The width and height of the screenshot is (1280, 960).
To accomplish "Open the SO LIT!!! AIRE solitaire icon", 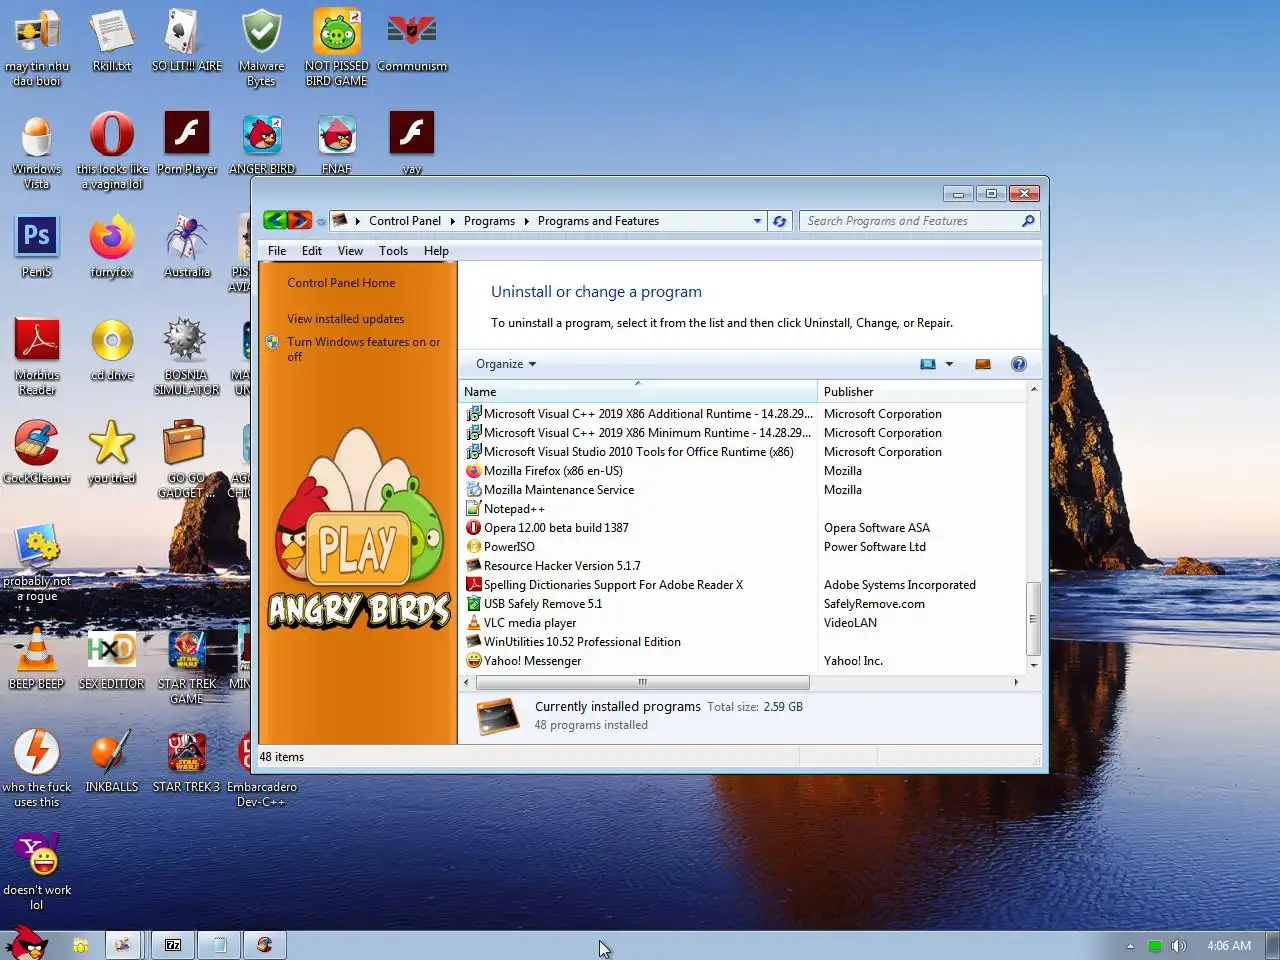I will pos(187,40).
